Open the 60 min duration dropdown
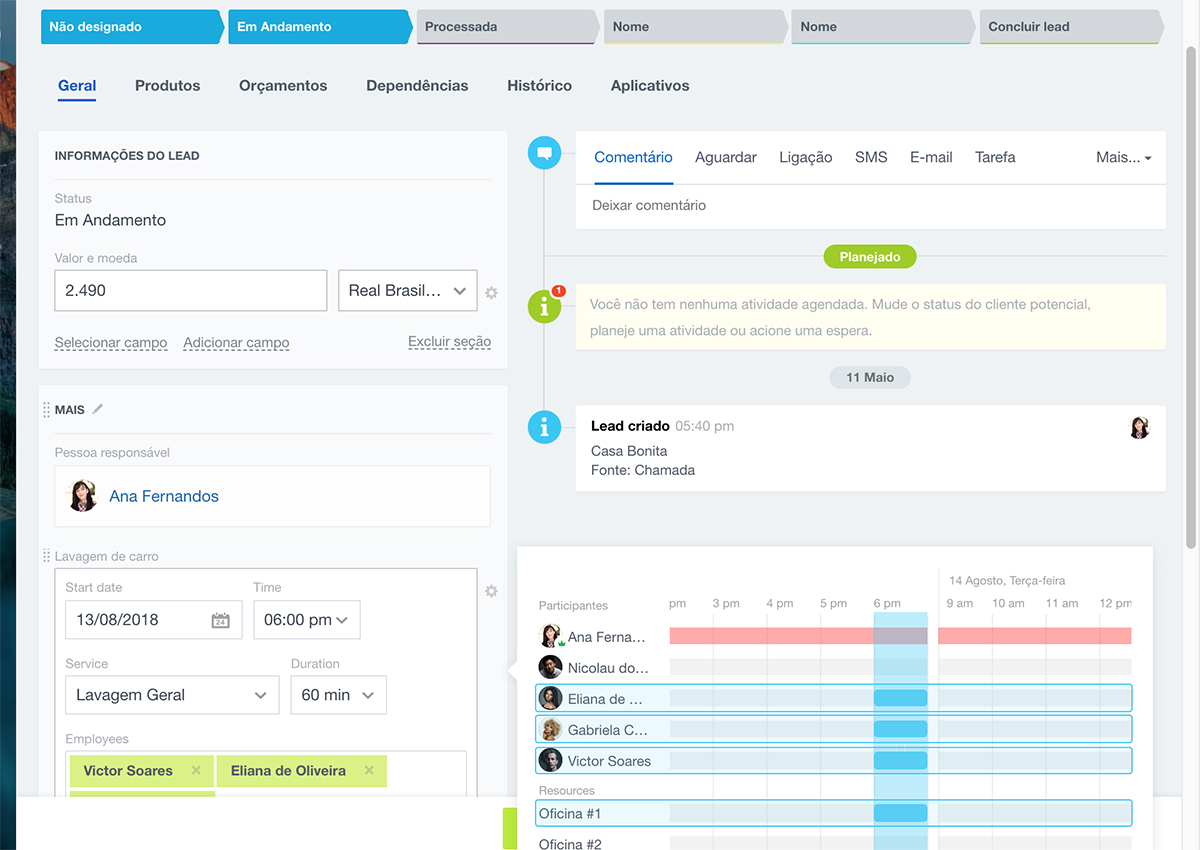Screen dimensions: 1200x850 pos(338,695)
